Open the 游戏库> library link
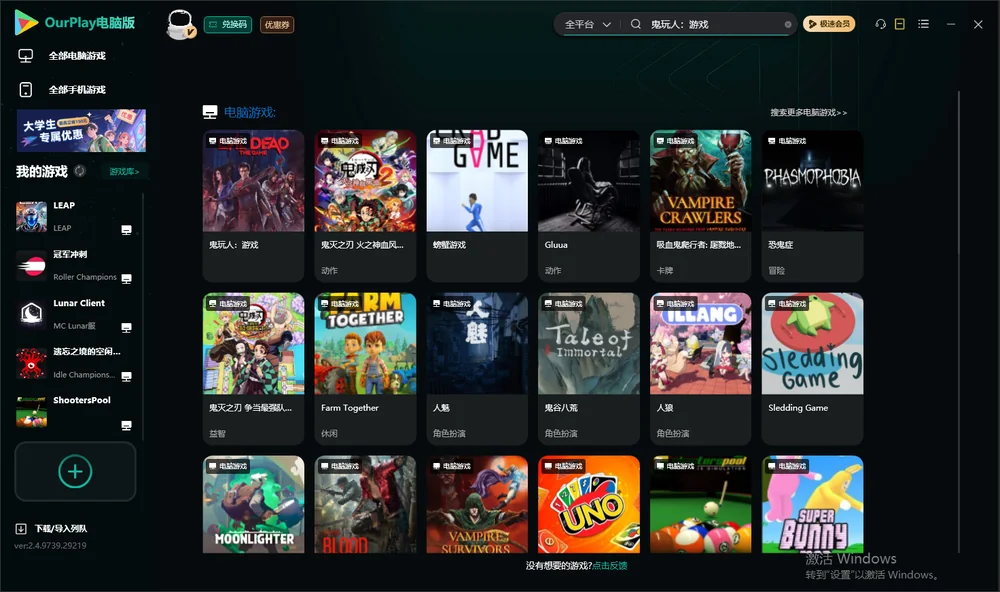This screenshot has width=1000, height=592. pyautogui.click(x=124, y=172)
